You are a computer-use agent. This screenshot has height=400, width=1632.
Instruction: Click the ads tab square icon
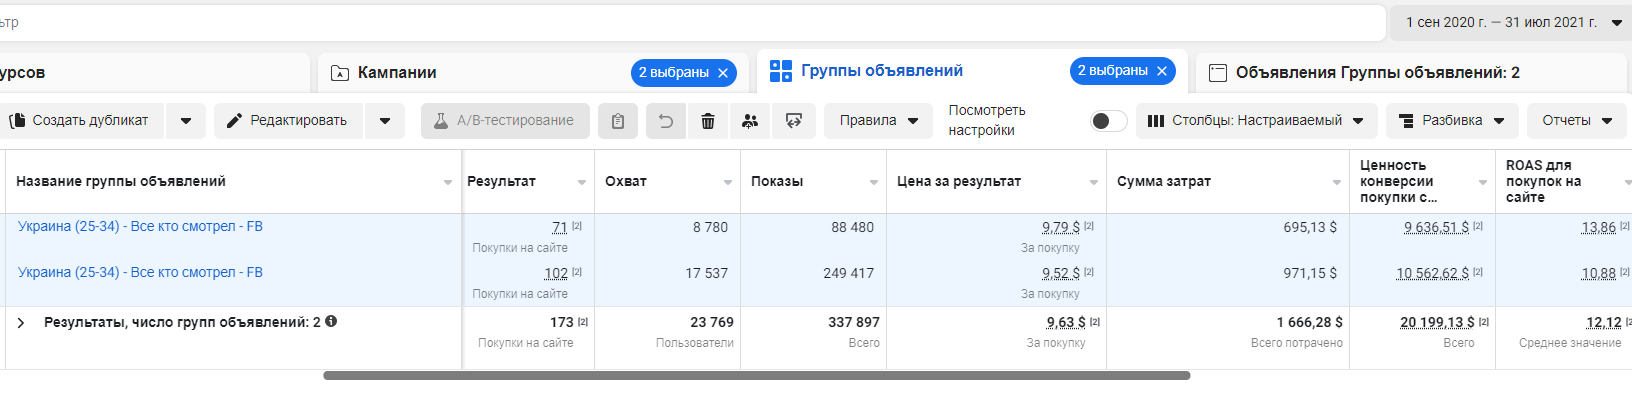pos(1218,73)
